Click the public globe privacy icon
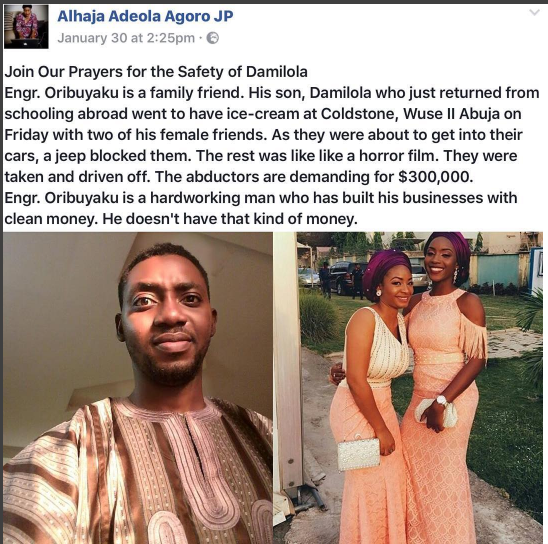The image size is (548, 544). [x=213, y=38]
